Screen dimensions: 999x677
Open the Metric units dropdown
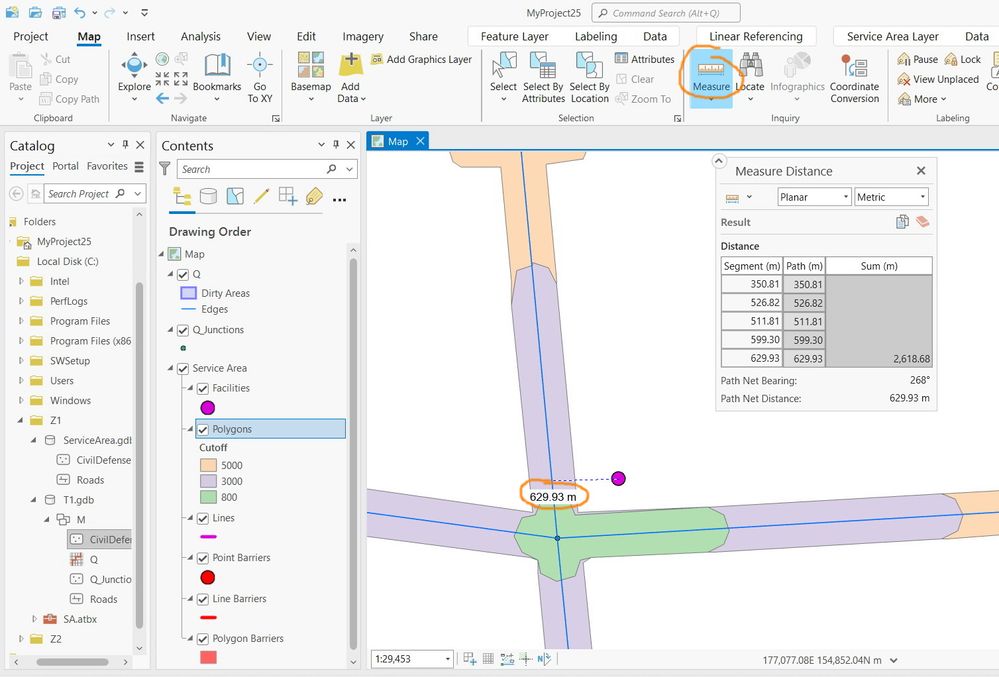(x=891, y=197)
